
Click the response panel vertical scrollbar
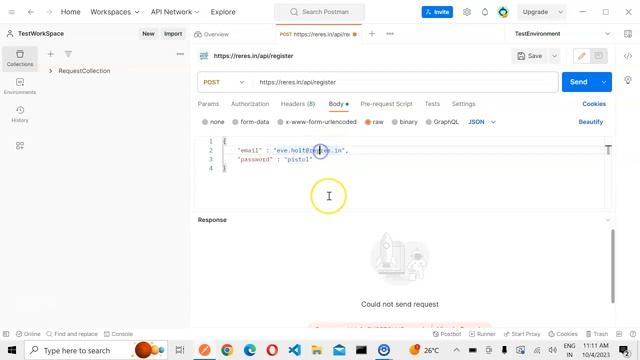click(x=613, y=266)
